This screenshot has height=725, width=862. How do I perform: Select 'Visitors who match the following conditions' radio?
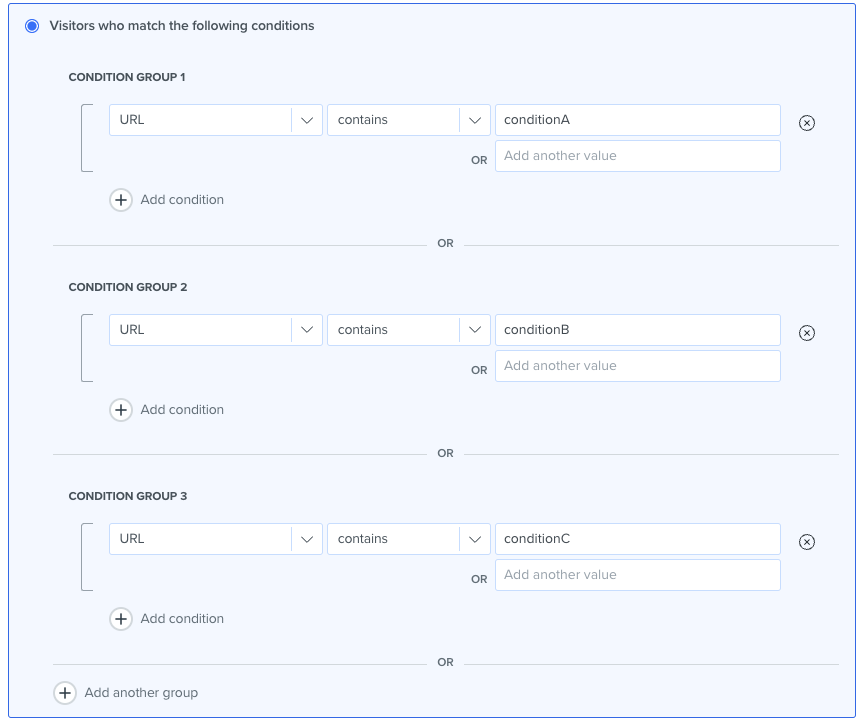tap(32, 26)
